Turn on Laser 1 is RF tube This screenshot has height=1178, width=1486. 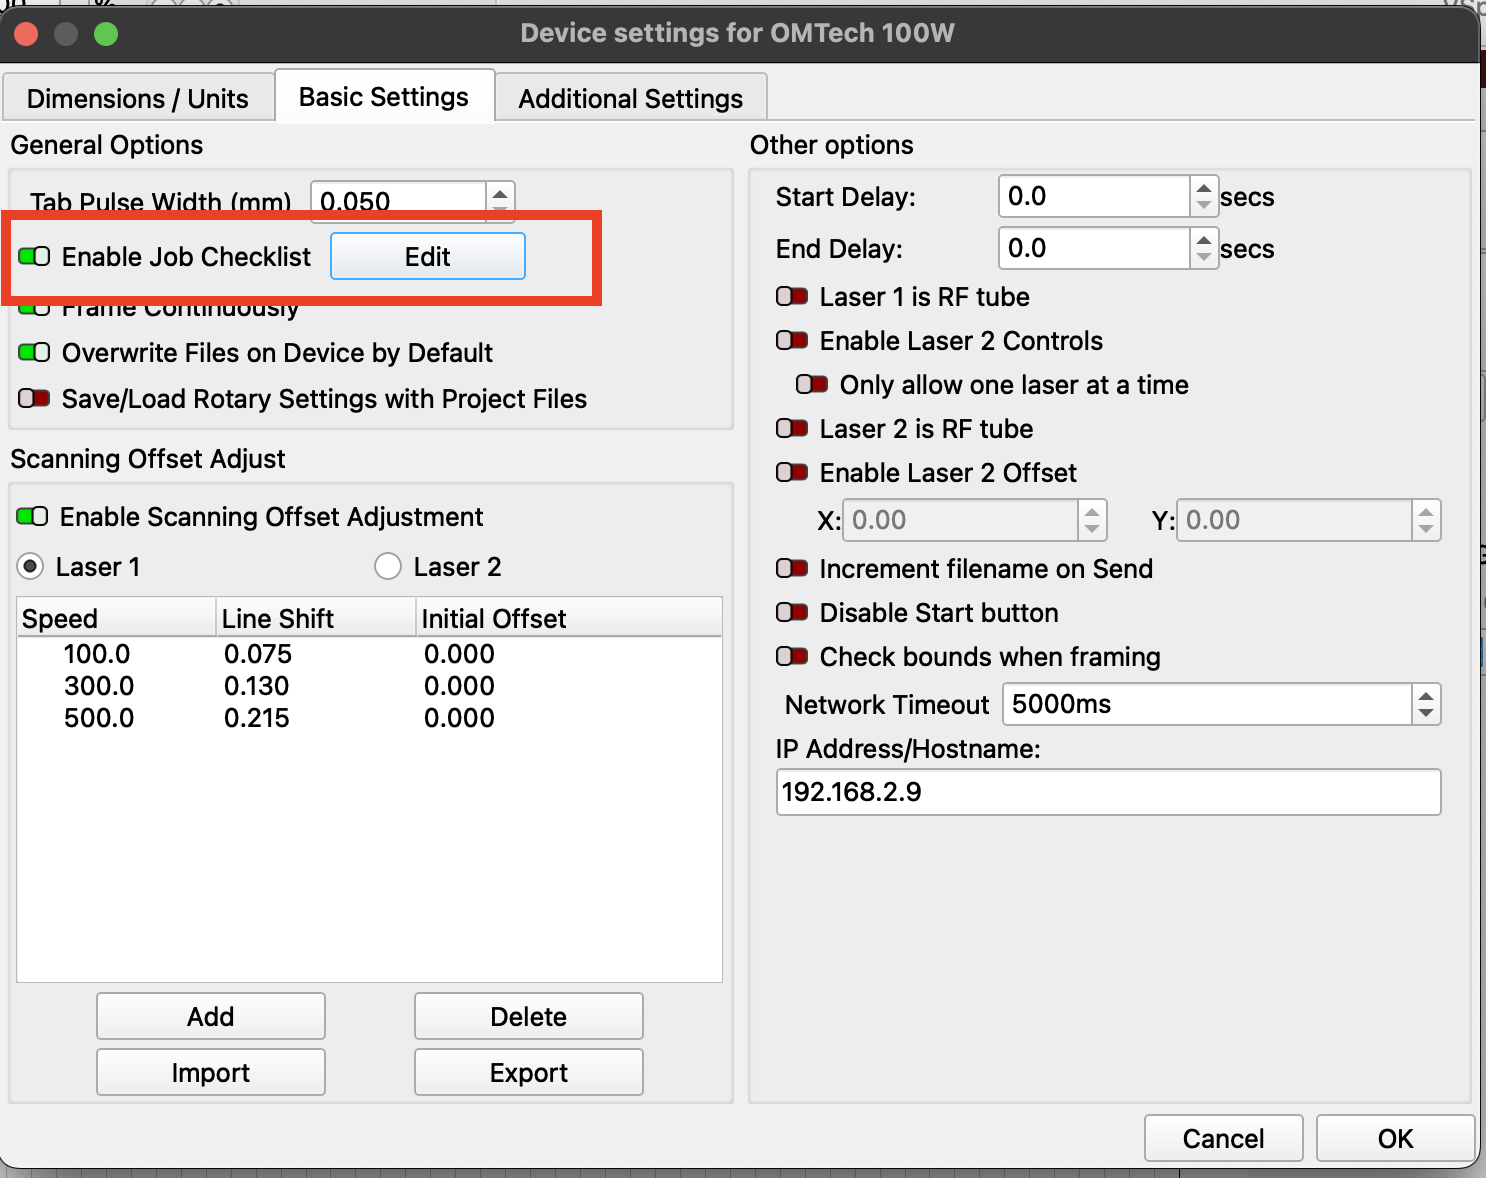pyautogui.click(x=792, y=297)
